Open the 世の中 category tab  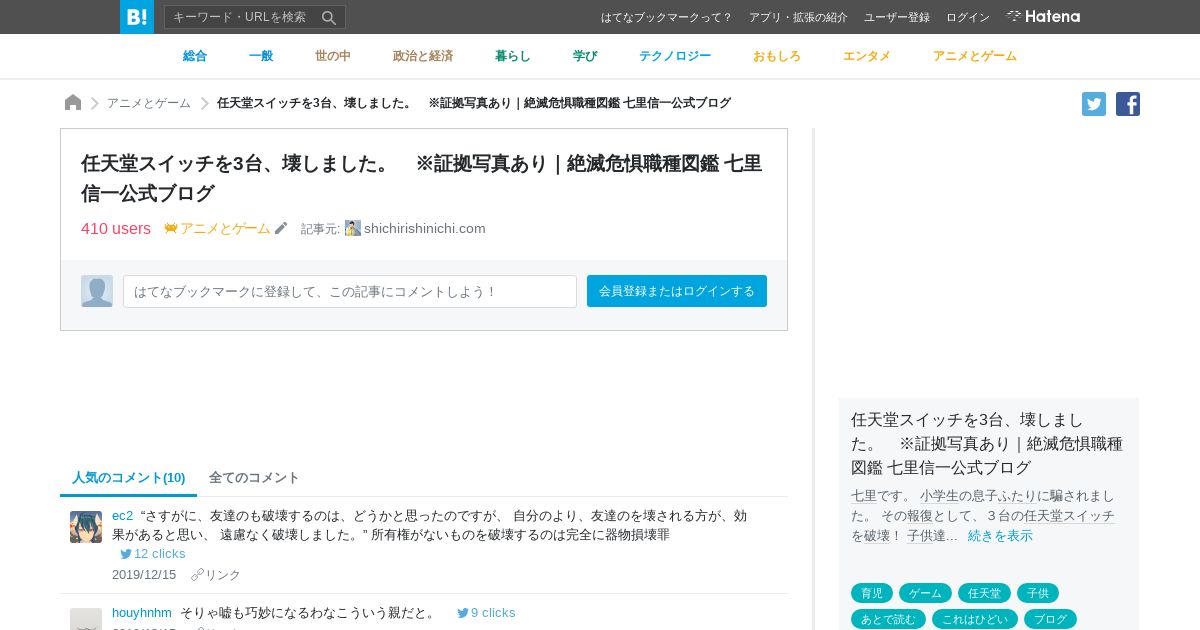point(333,56)
